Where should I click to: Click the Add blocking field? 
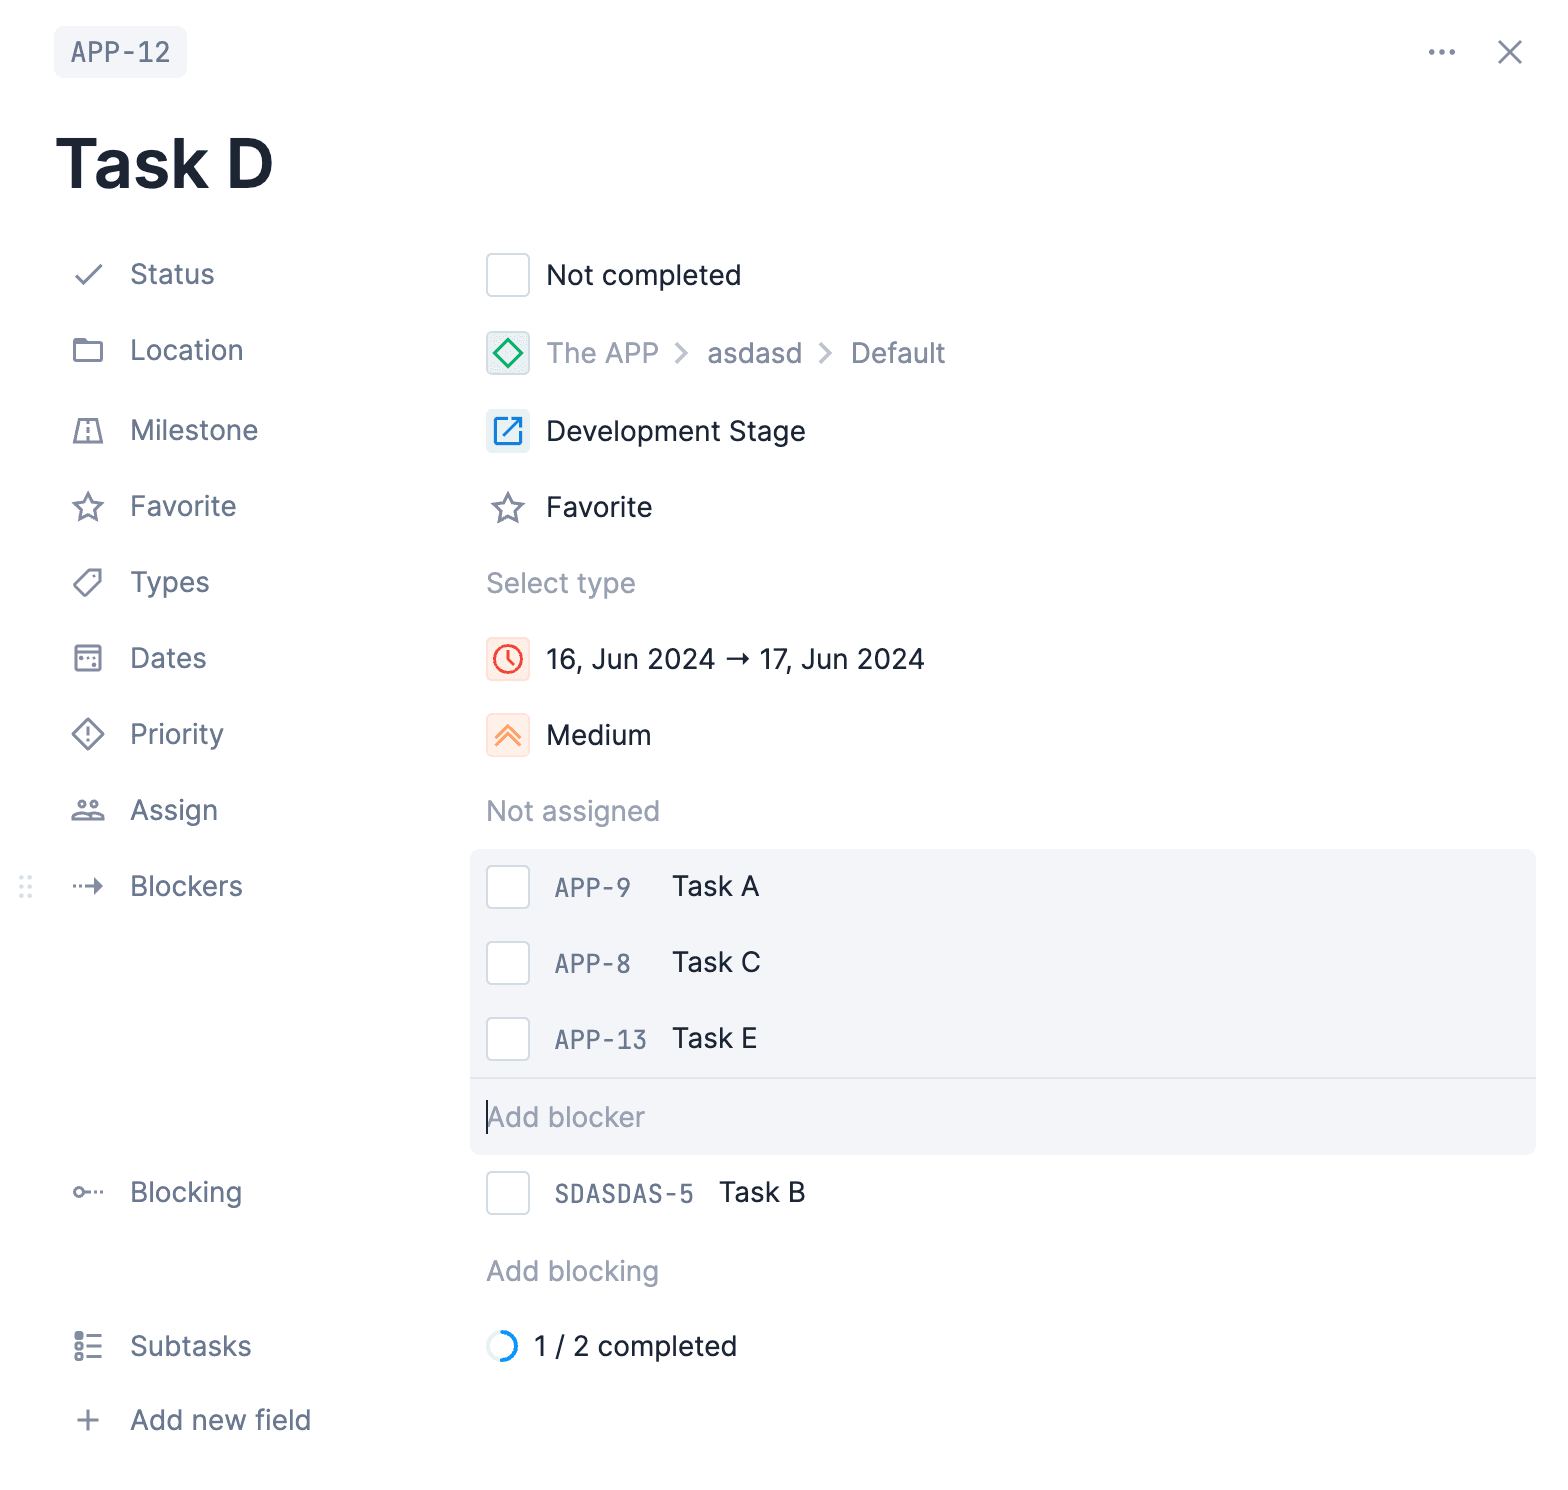pyautogui.click(x=573, y=1271)
